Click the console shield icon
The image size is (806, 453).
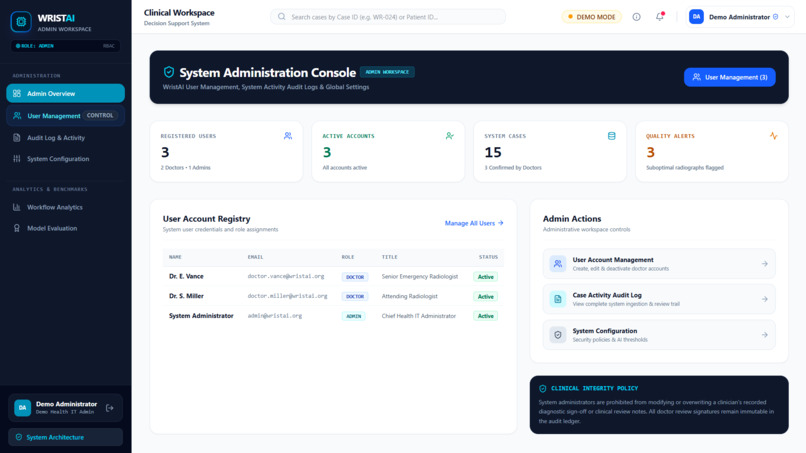[169, 72]
